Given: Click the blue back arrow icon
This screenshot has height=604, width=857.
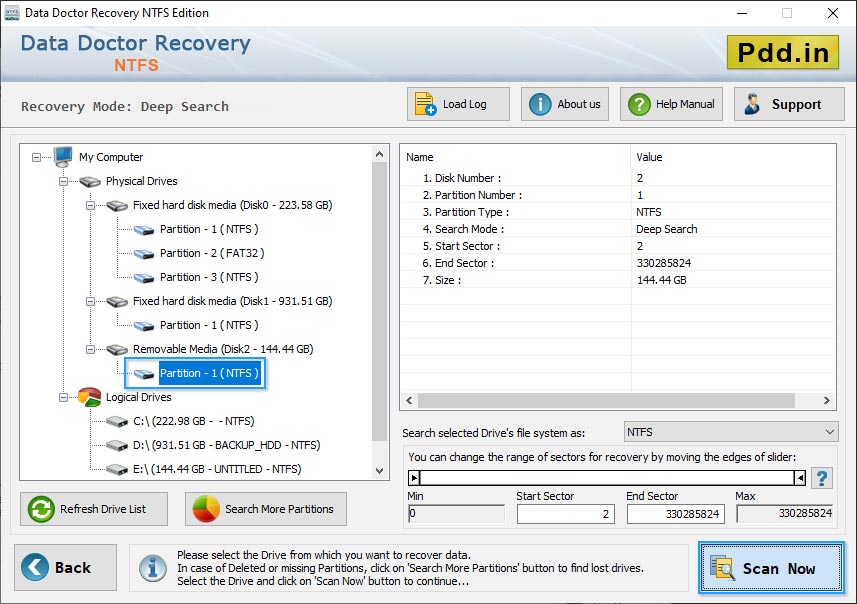Looking at the screenshot, I should pyautogui.click(x=35, y=567).
